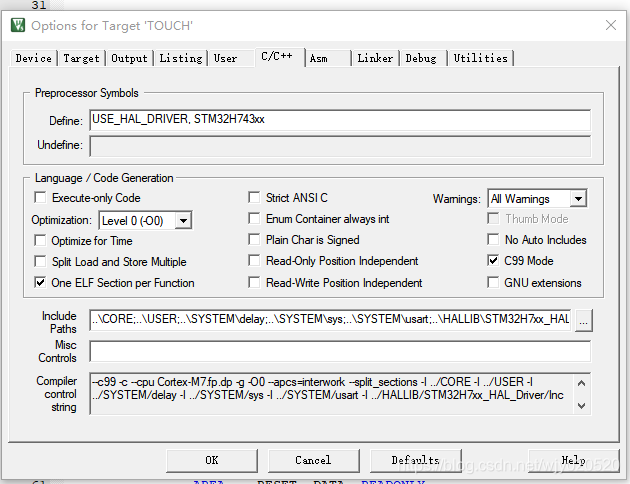Click the Include Paths field
This screenshot has width=630, height=484.
click(x=330, y=320)
